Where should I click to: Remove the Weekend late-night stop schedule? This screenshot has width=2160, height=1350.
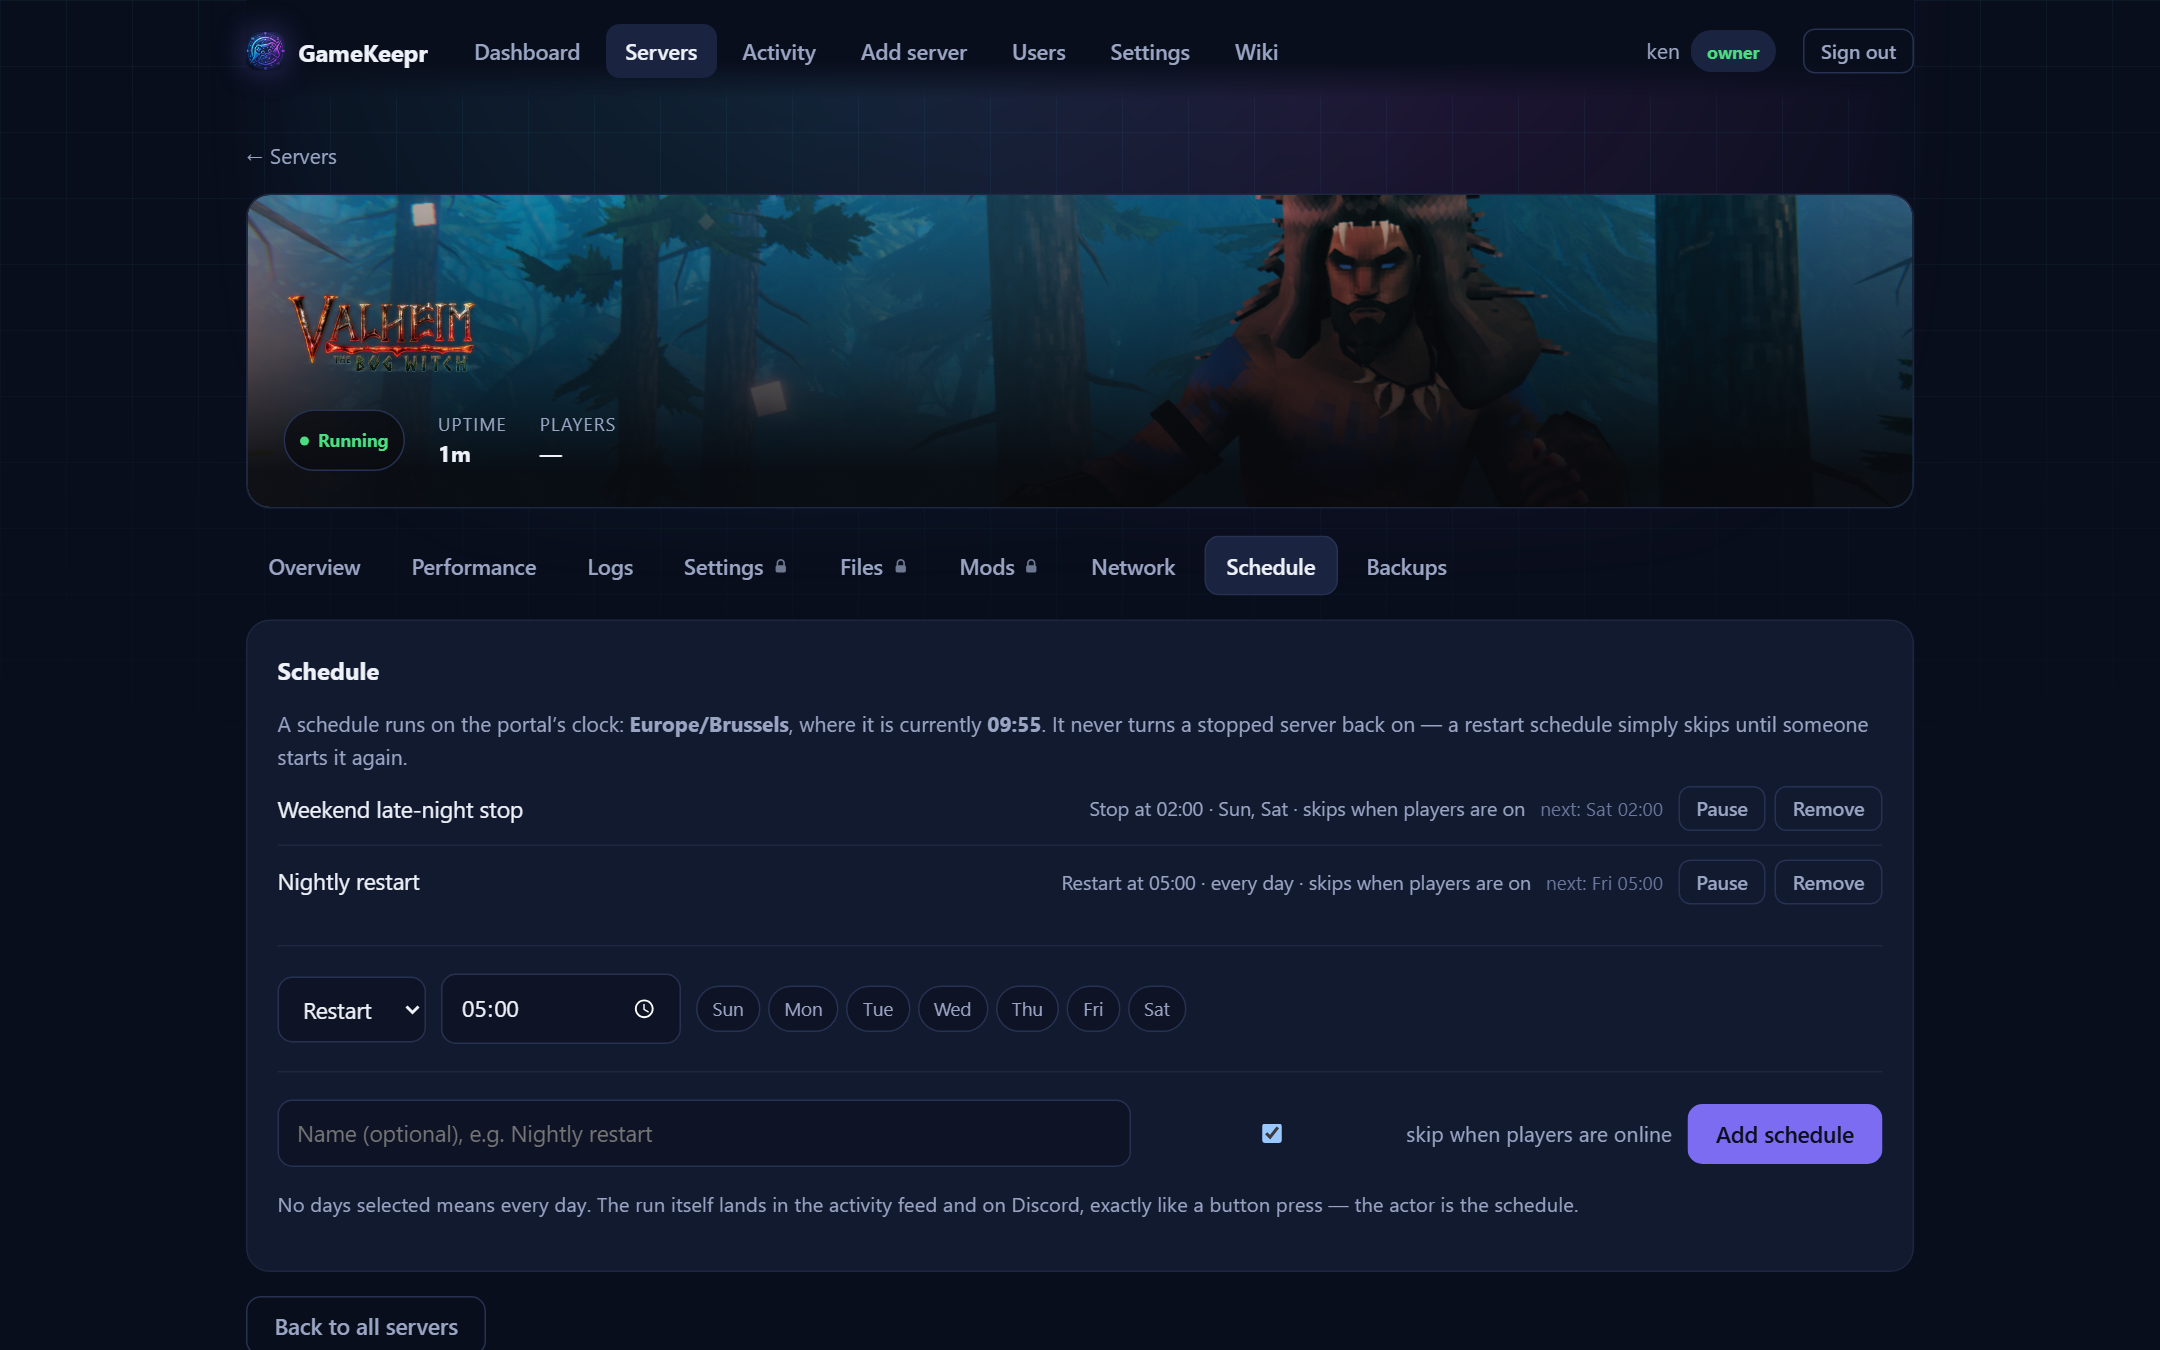pyautogui.click(x=1828, y=809)
